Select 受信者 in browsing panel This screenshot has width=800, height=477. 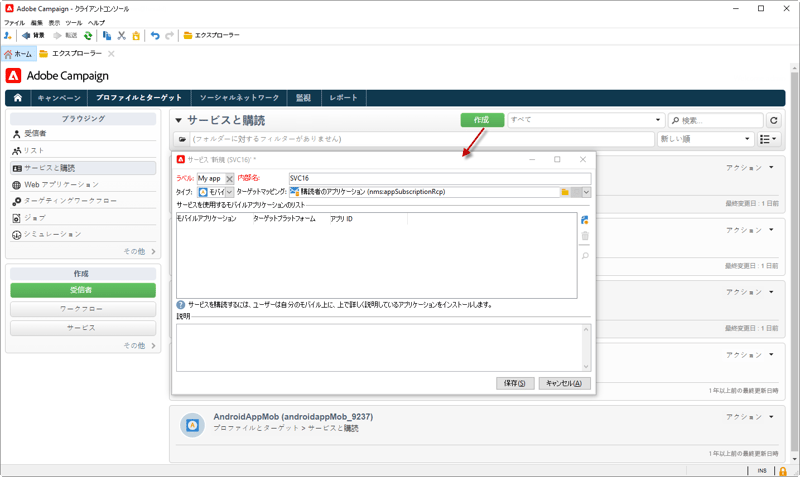[x=83, y=134]
